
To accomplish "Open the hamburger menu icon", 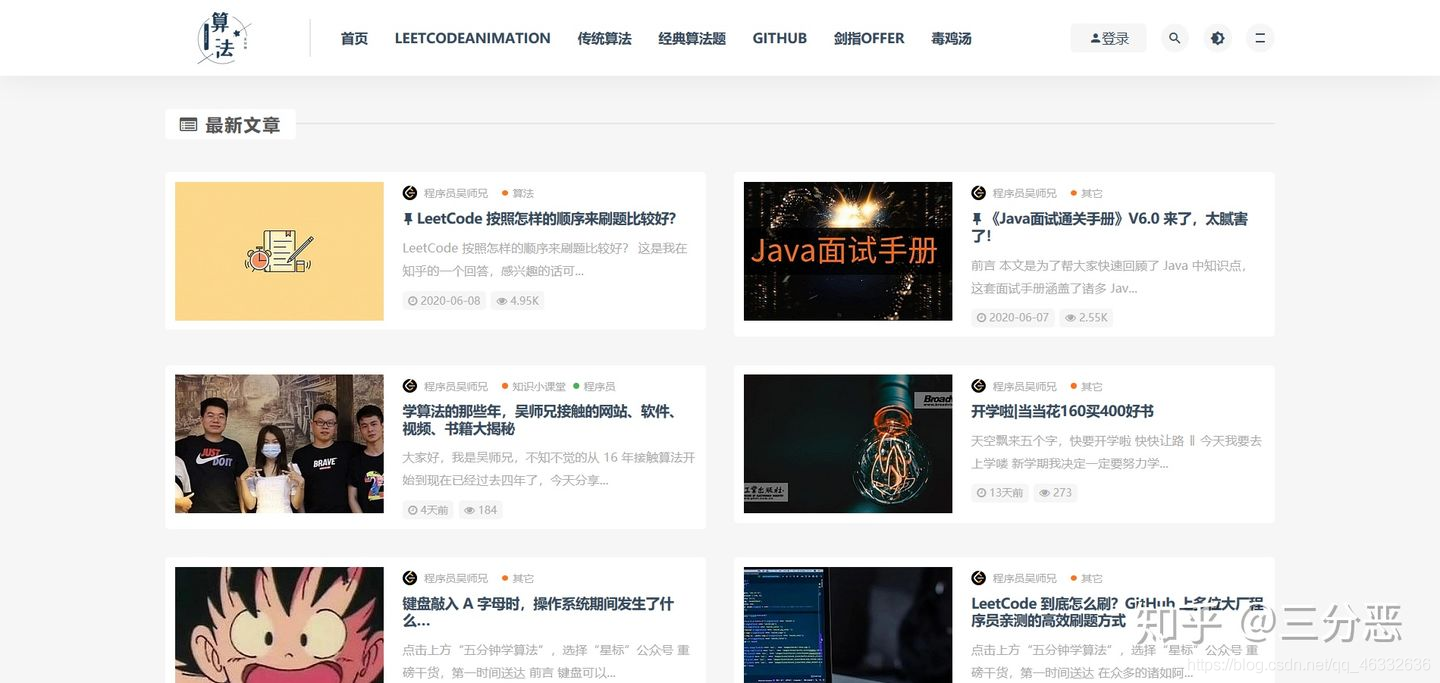I will click(1260, 38).
